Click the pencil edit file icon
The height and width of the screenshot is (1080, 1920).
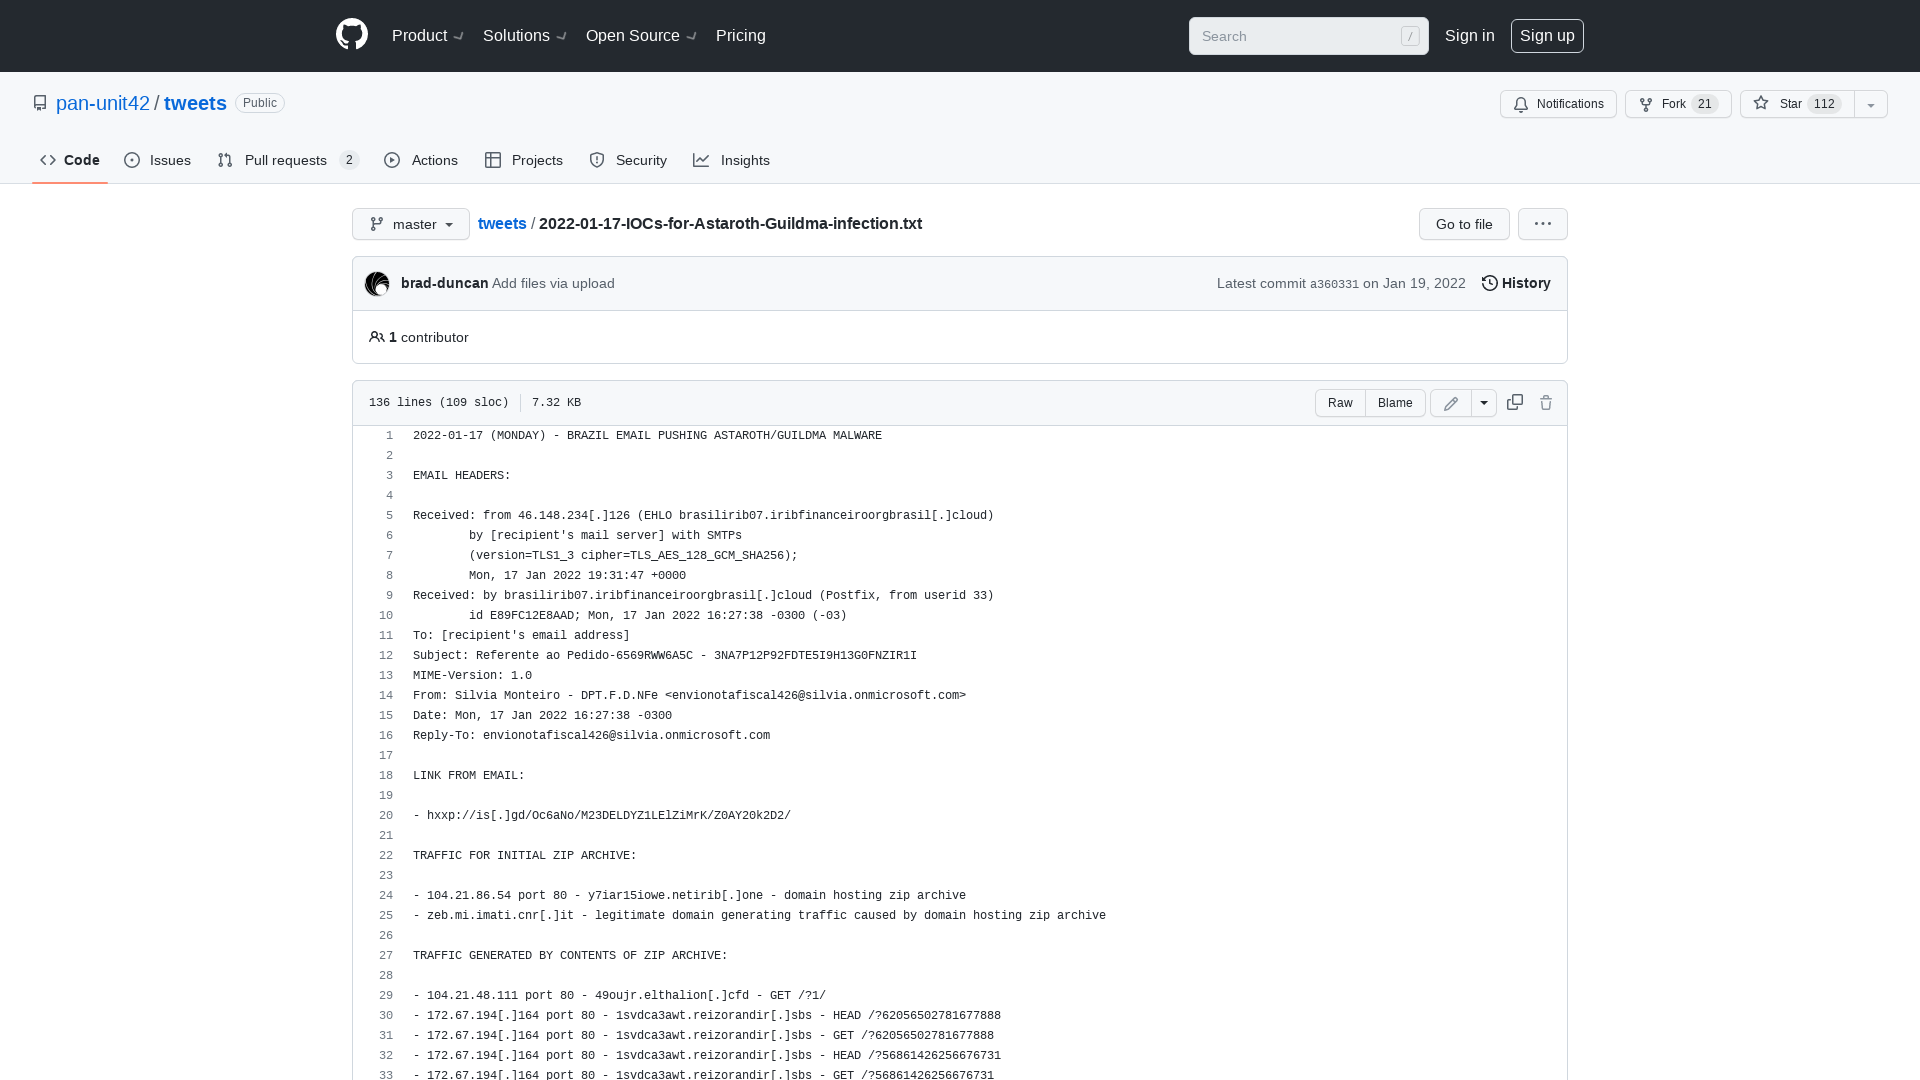[x=1451, y=403]
